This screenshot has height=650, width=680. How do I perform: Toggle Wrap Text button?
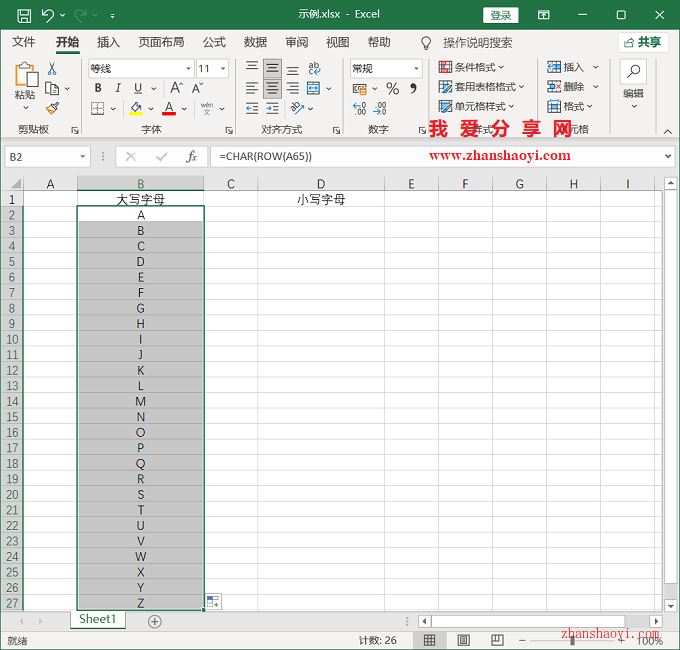[x=314, y=68]
